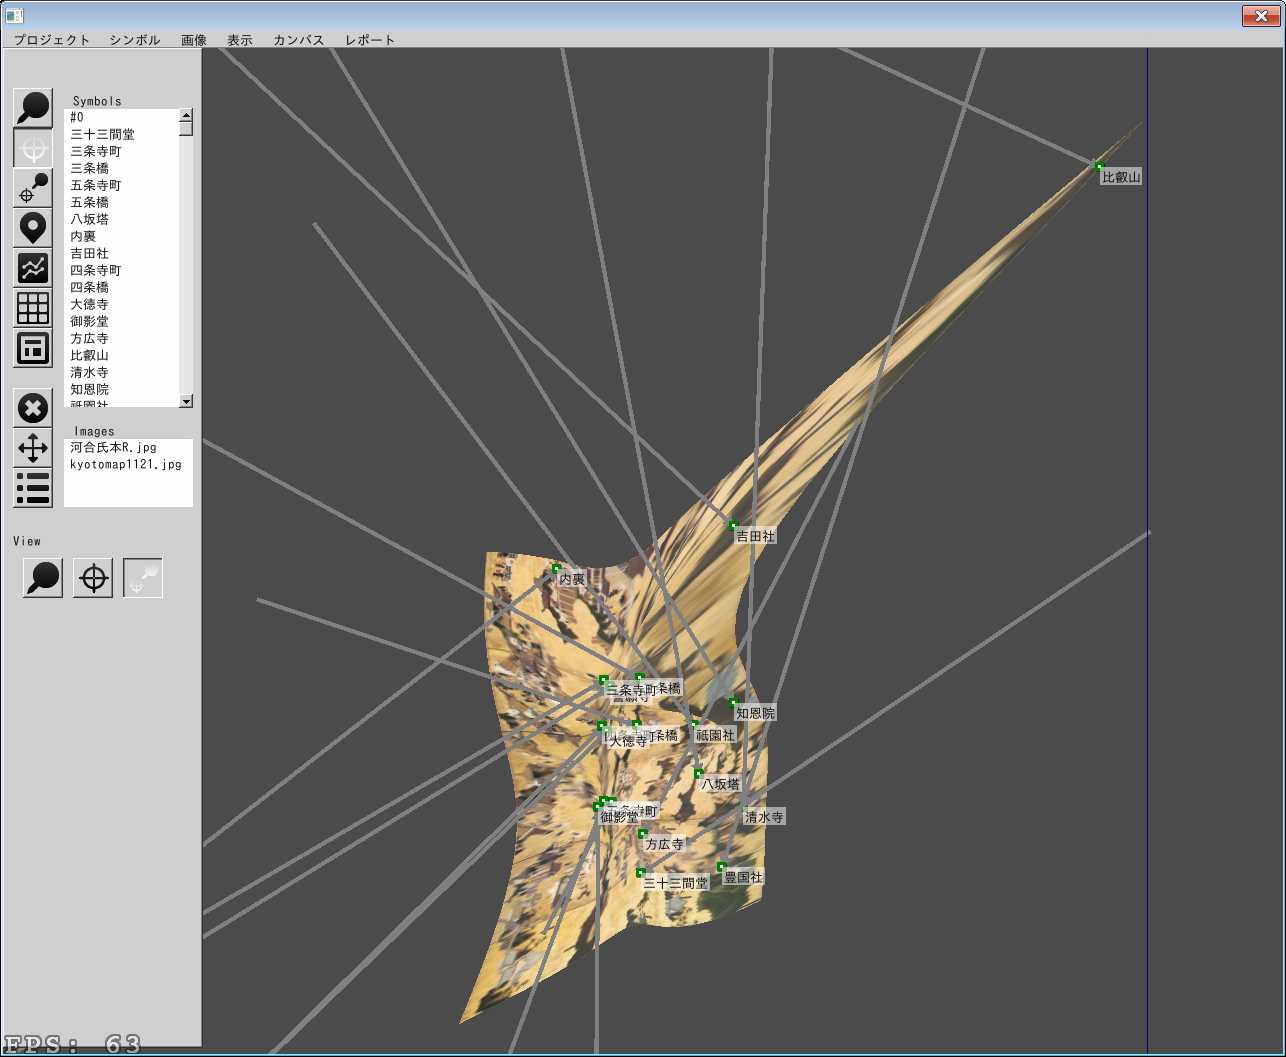Click the 比叡山 label on the map canvas
Screen dimensions: 1286x1057
click(1121, 177)
